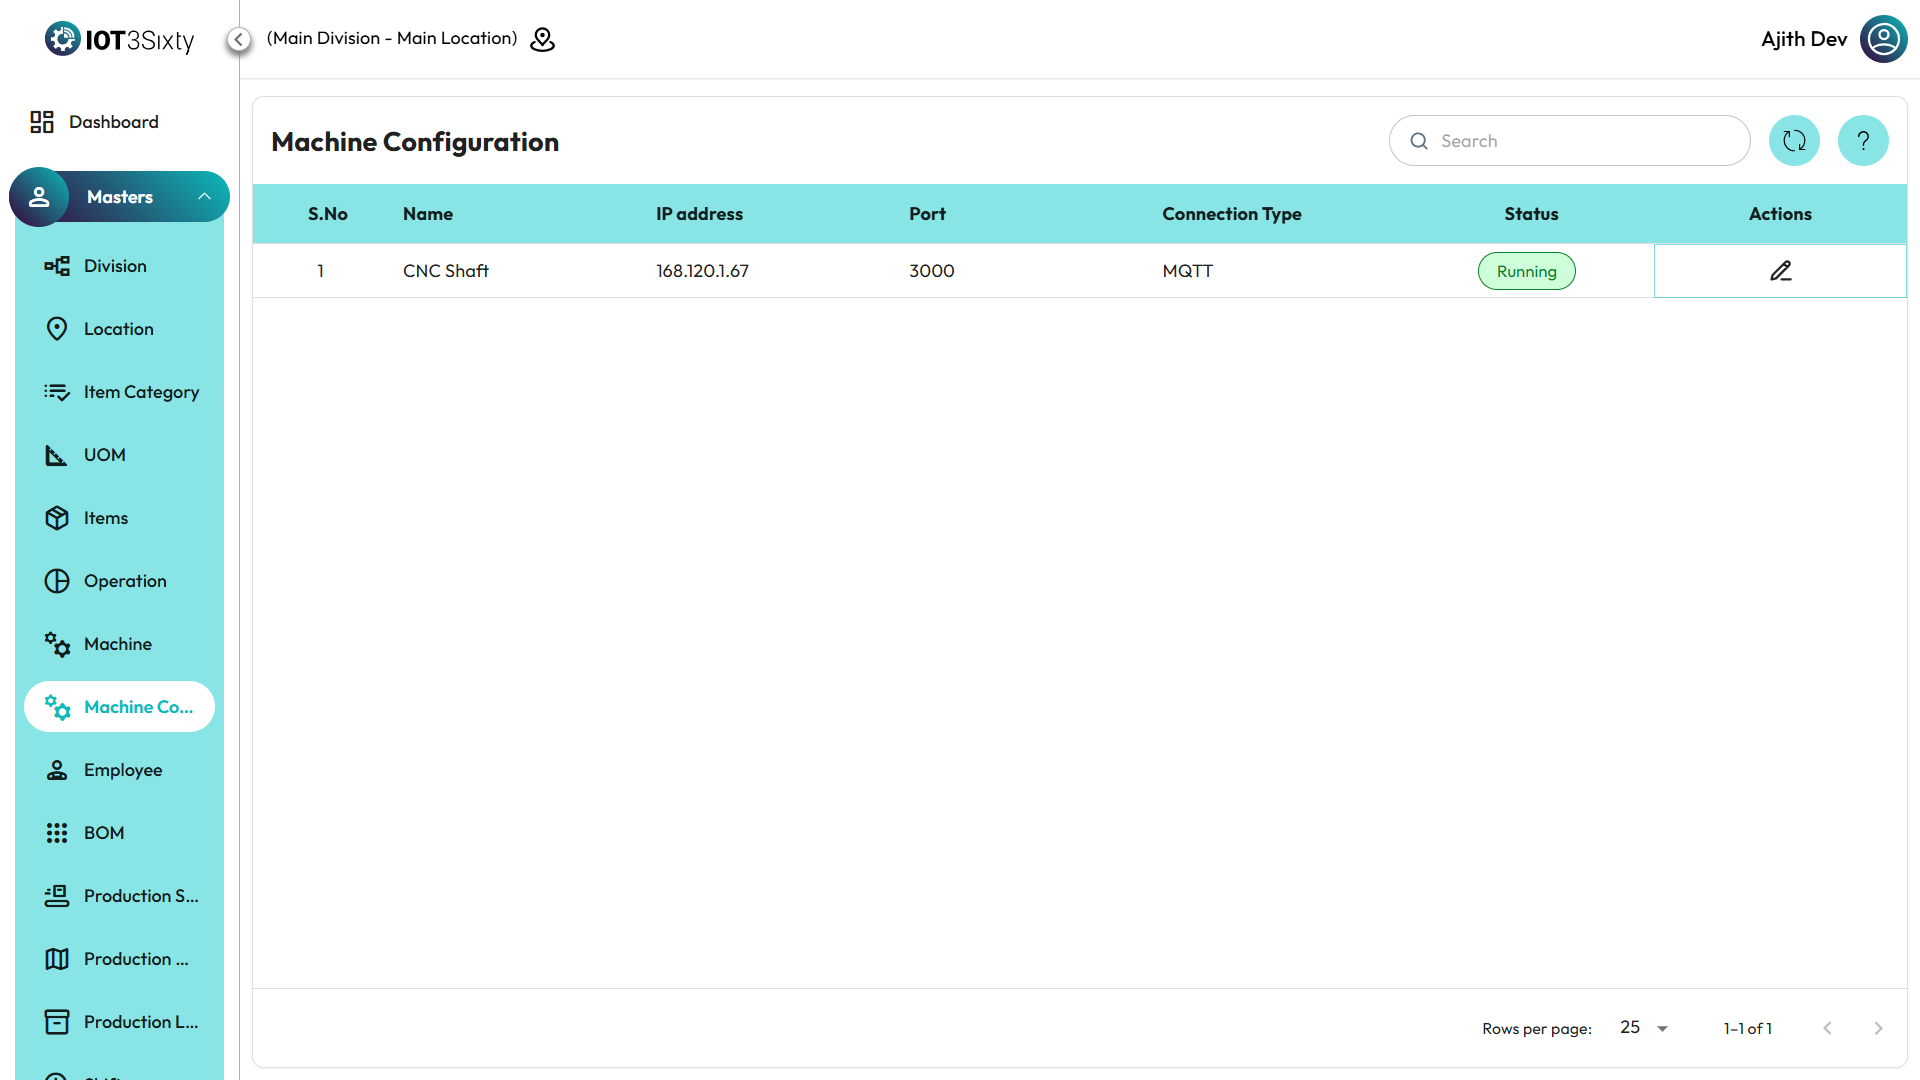1920x1080 pixels.
Task: Open the help question mark icon
Action: 1863,141
